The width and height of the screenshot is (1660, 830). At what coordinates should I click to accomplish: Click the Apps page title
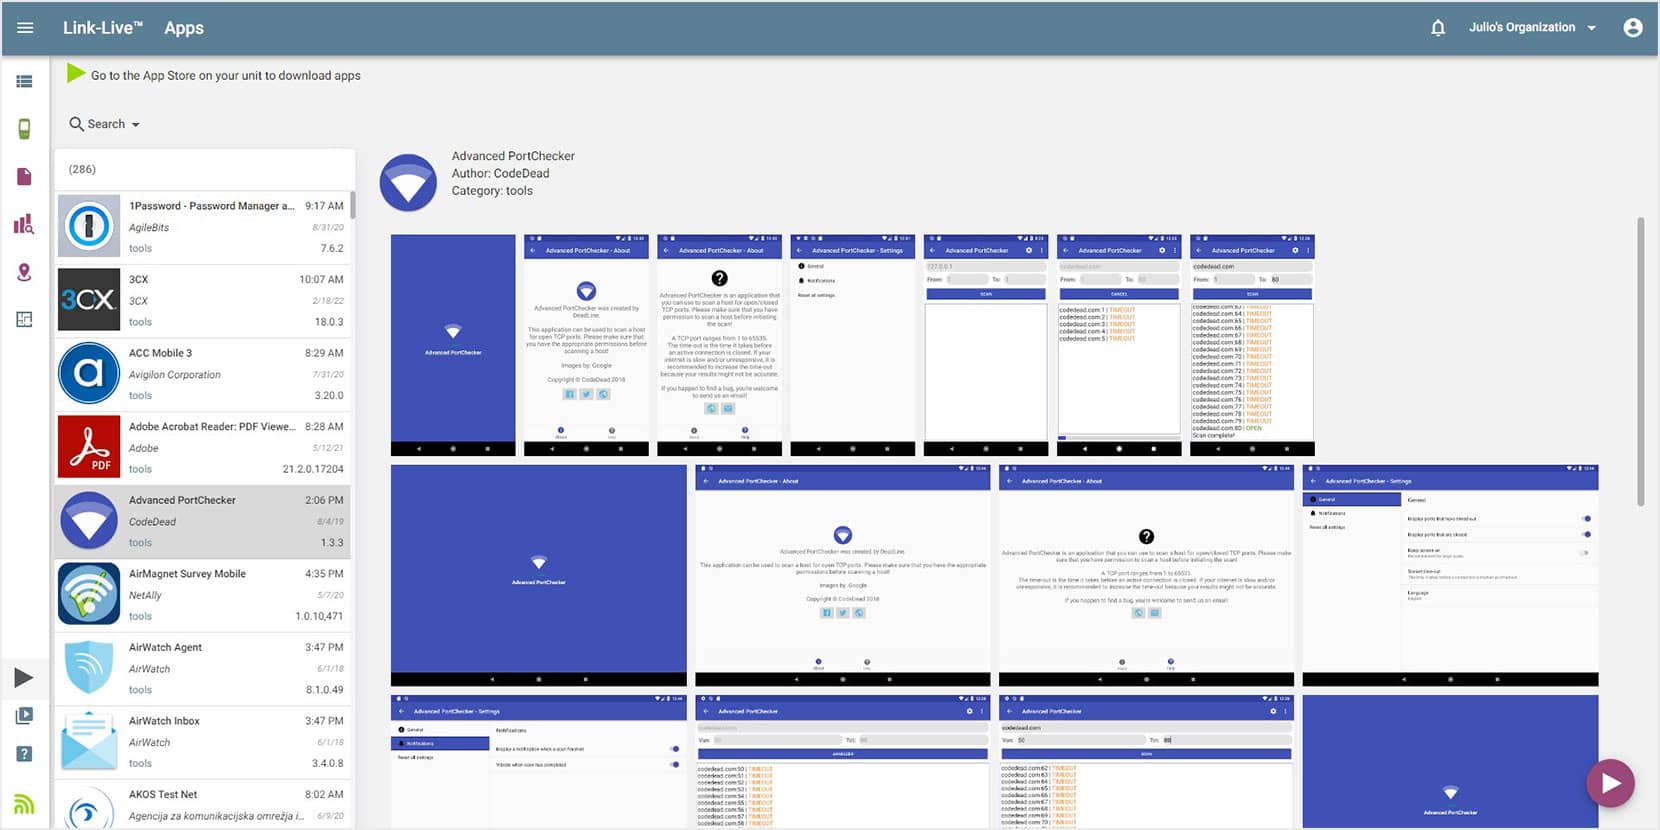184,28
